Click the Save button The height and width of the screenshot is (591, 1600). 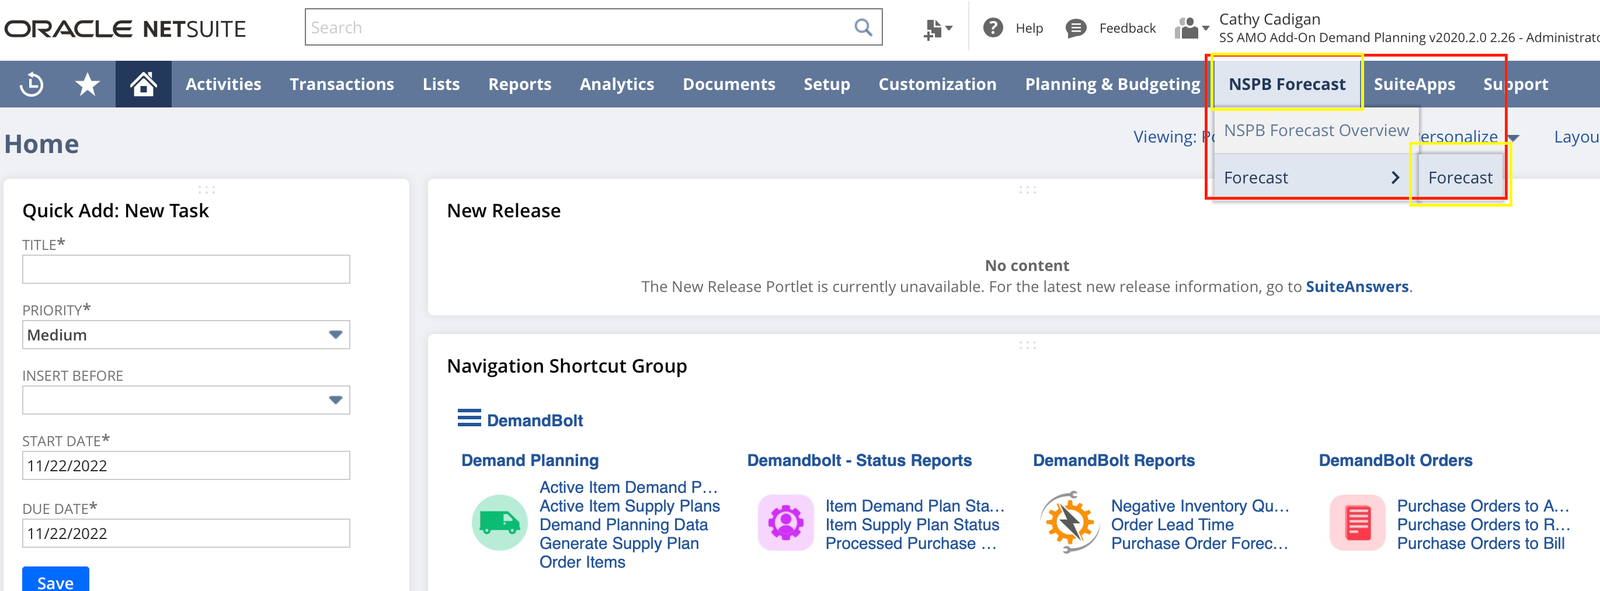coord(55,580)
